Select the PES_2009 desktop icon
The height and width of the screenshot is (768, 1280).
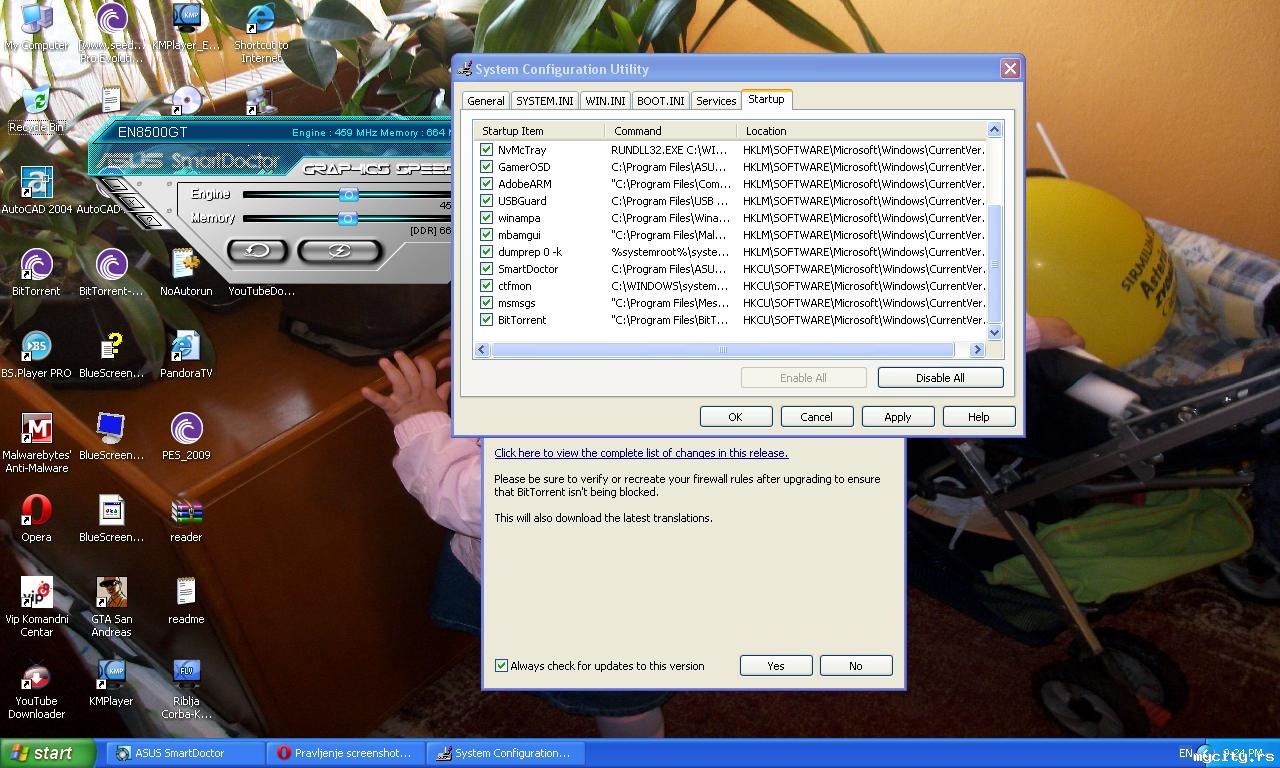[x=186, y=436]
